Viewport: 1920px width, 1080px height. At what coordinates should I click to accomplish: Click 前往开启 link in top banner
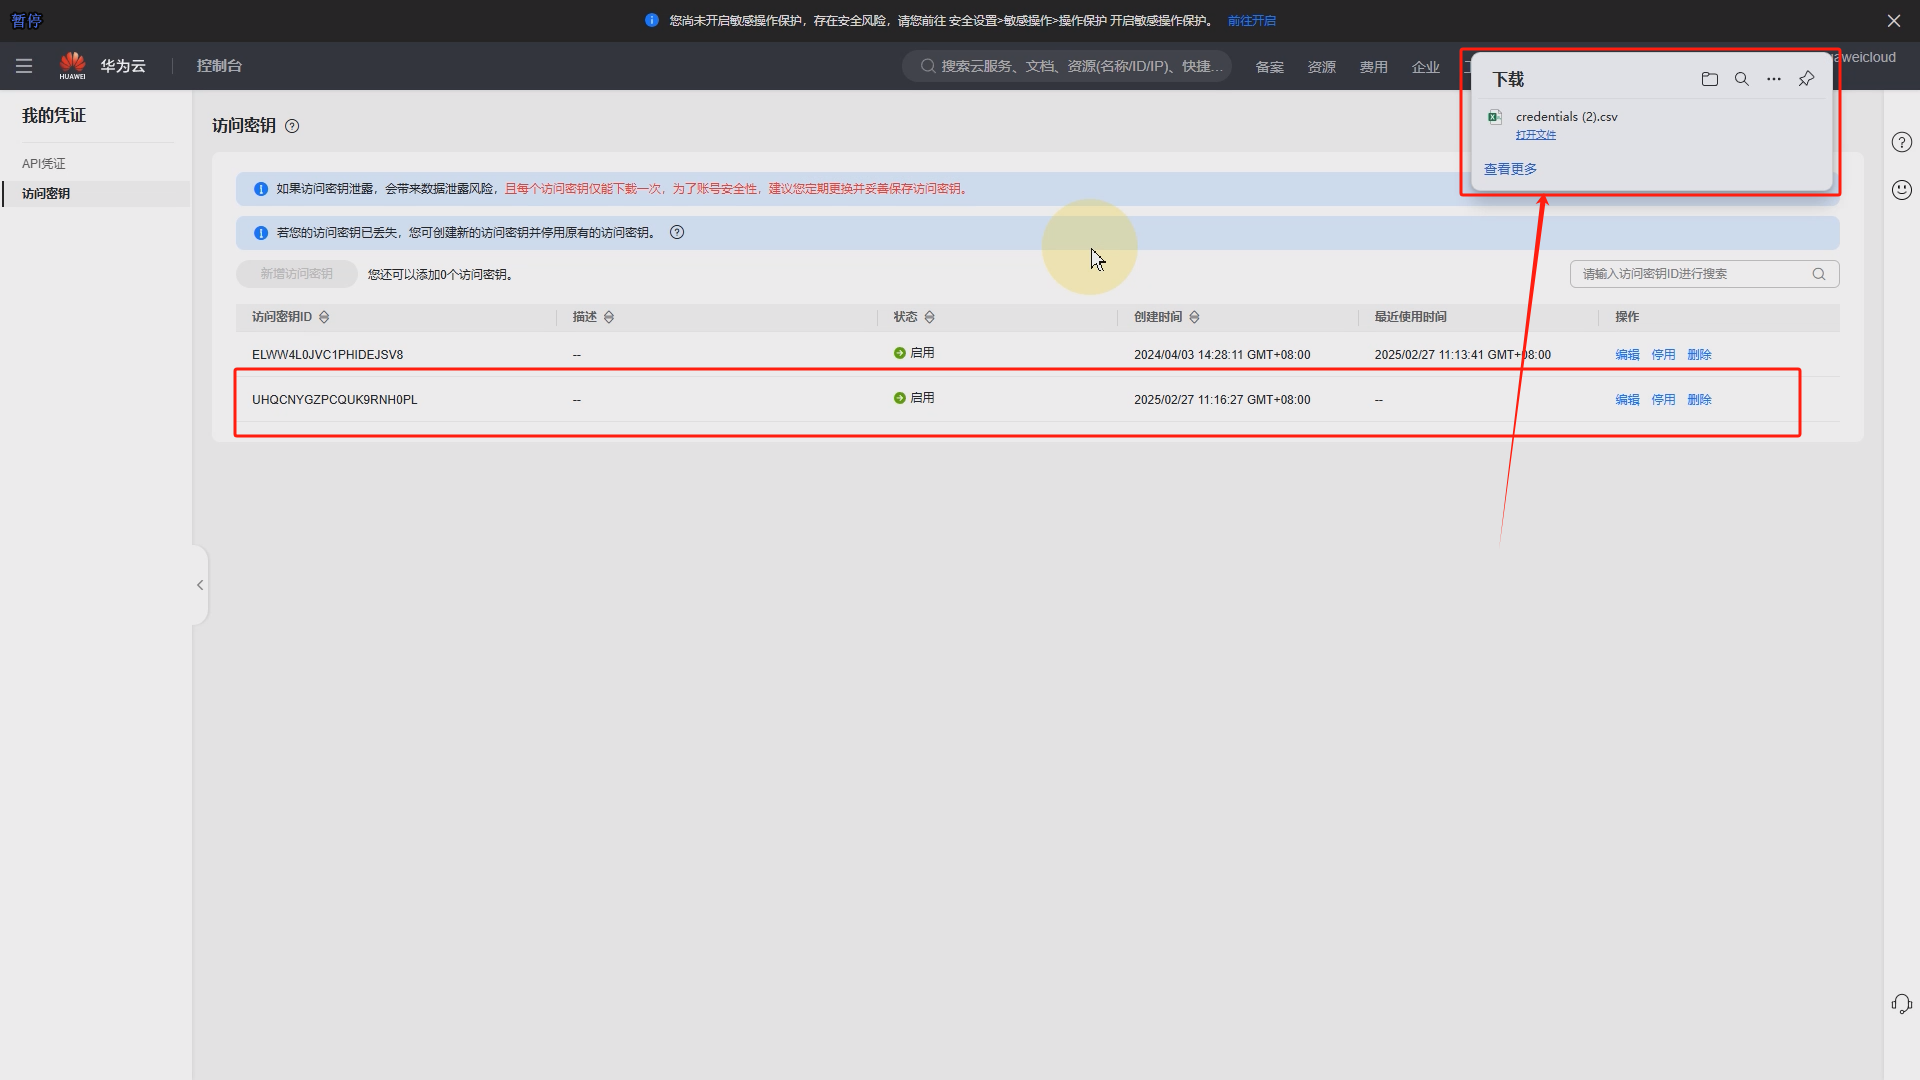click(1251, 21)
